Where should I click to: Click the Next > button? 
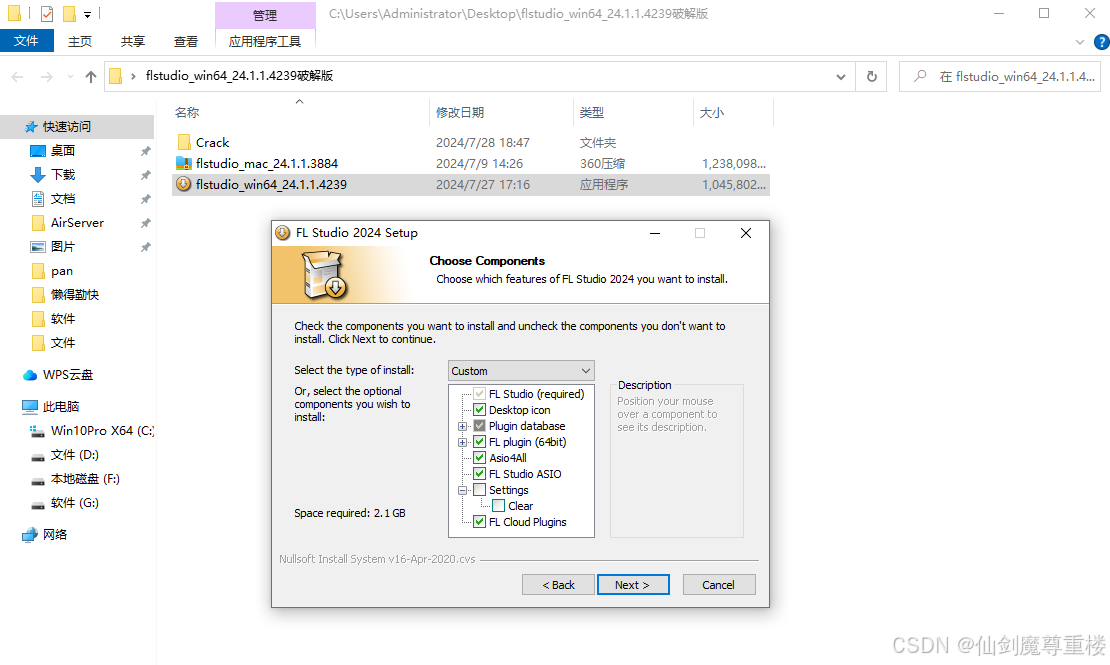point(633,585)
